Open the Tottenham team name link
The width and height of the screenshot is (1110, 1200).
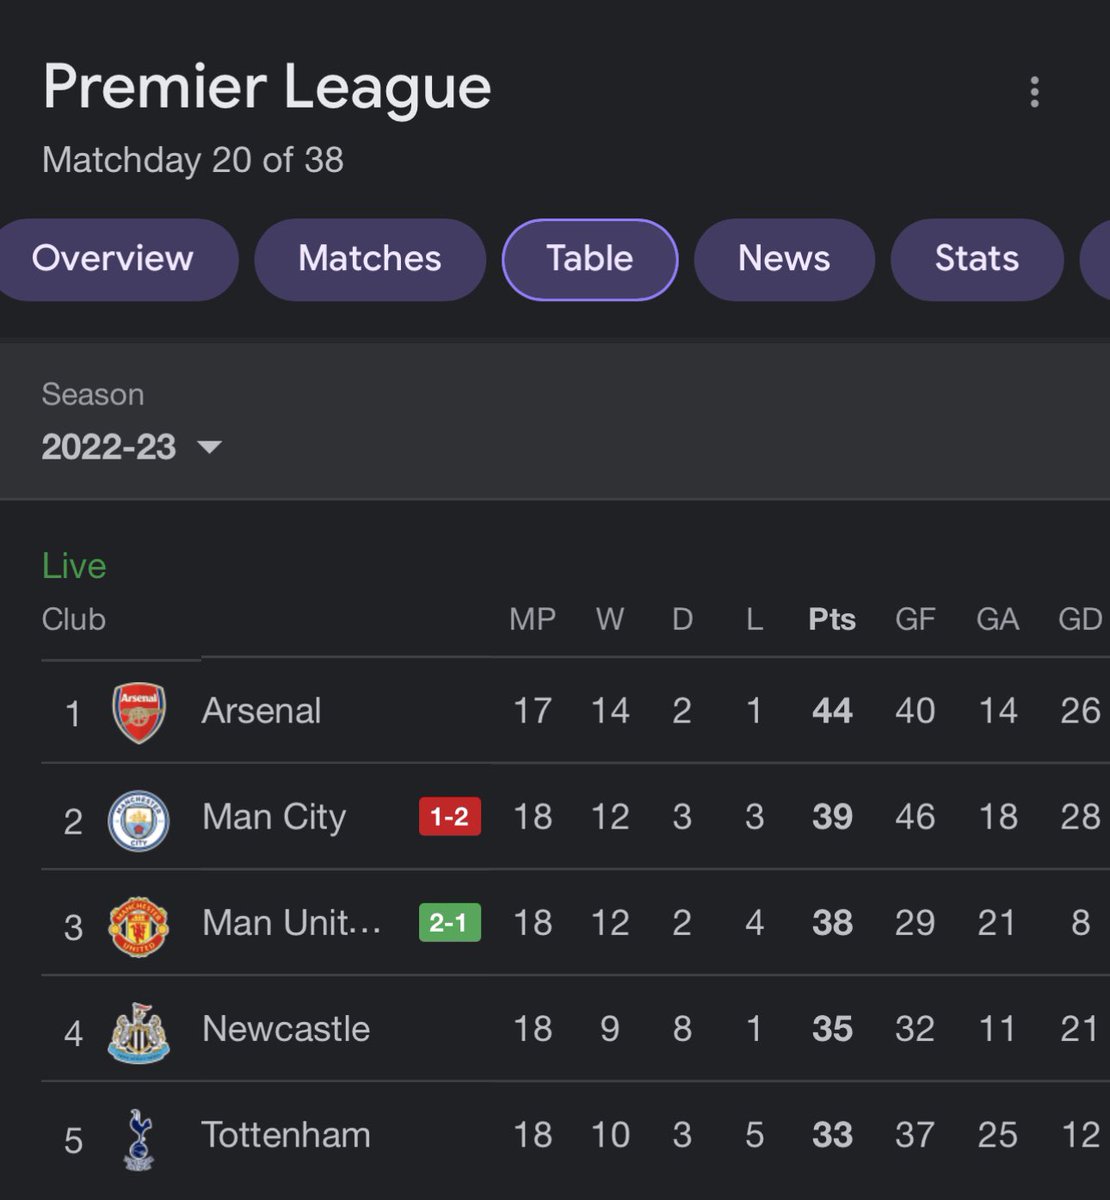point(286,1135)
